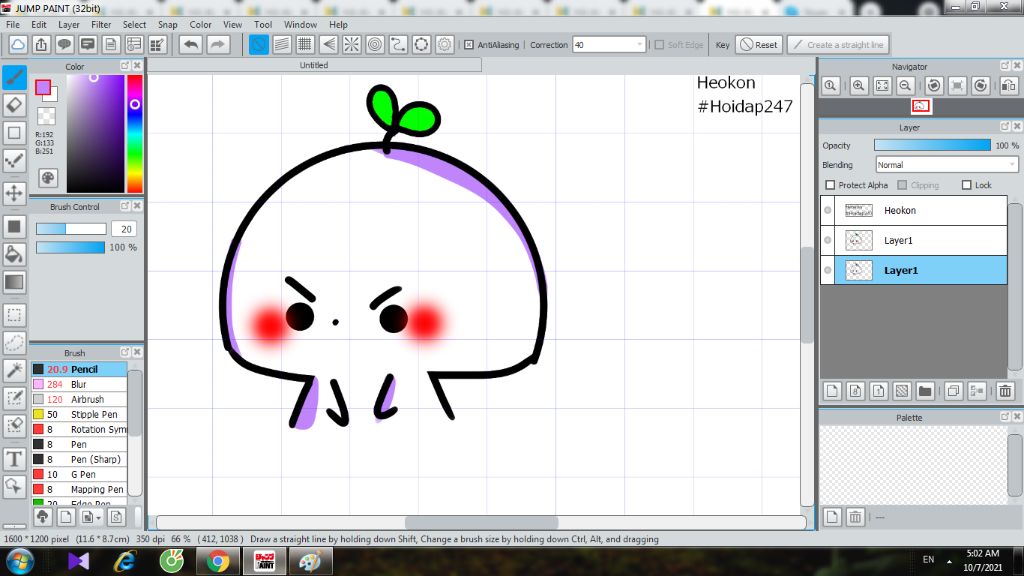Open the Layer menu
The height and width of the screenshot is (576, 1024).
point(69,24)
